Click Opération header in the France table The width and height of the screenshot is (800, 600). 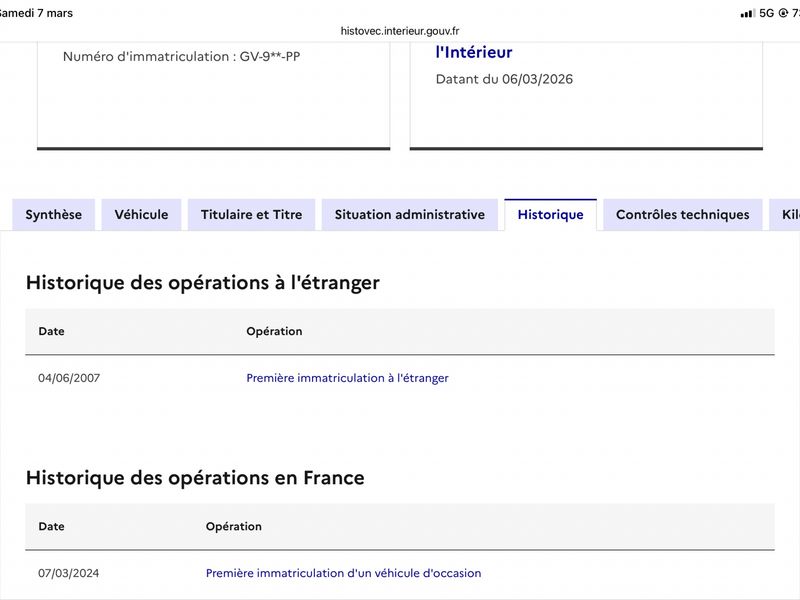[x=233, y=526]
